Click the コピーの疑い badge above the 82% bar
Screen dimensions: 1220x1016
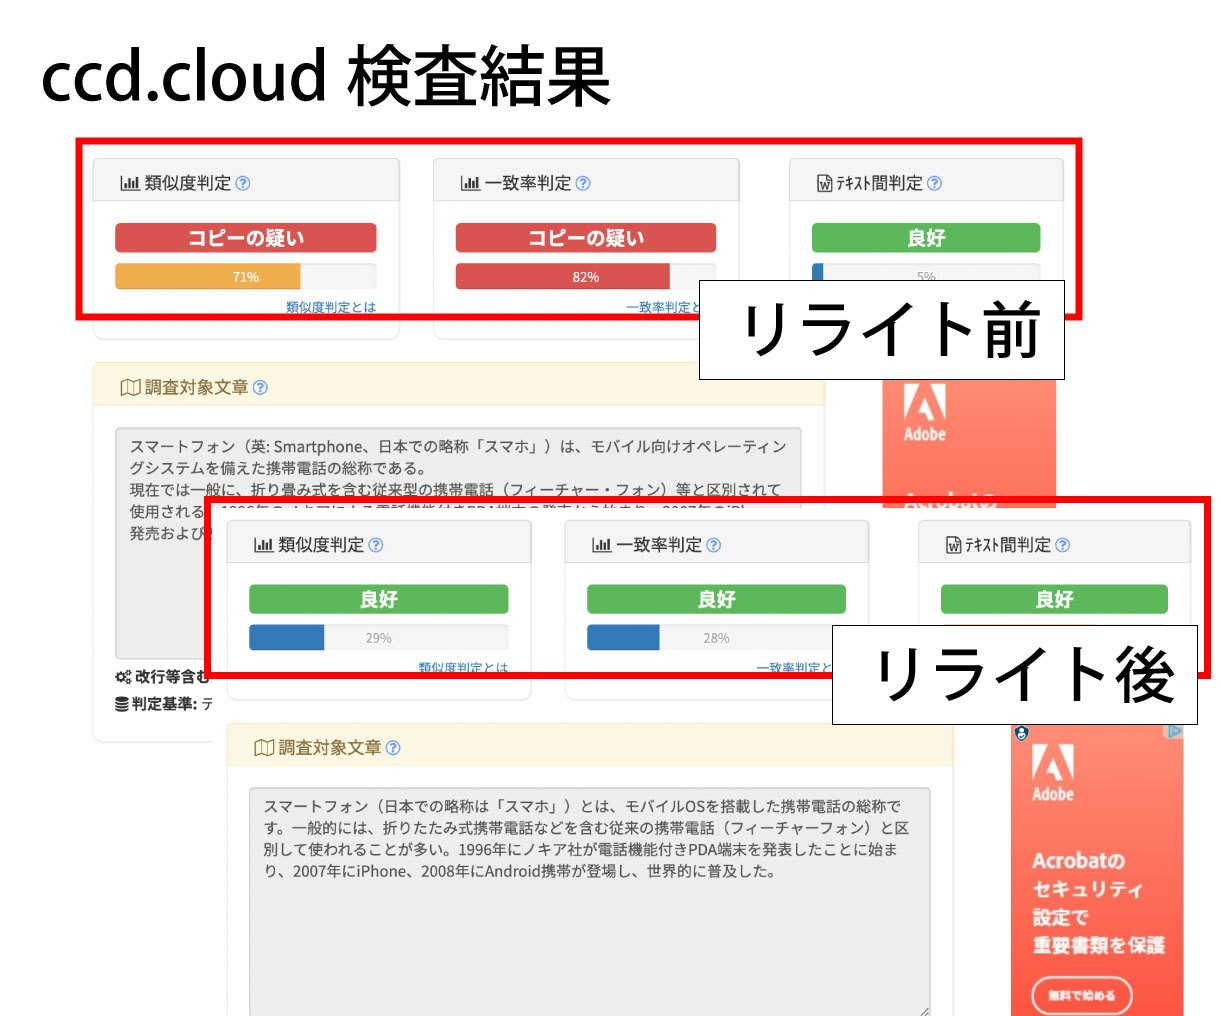tap(586, 238)
